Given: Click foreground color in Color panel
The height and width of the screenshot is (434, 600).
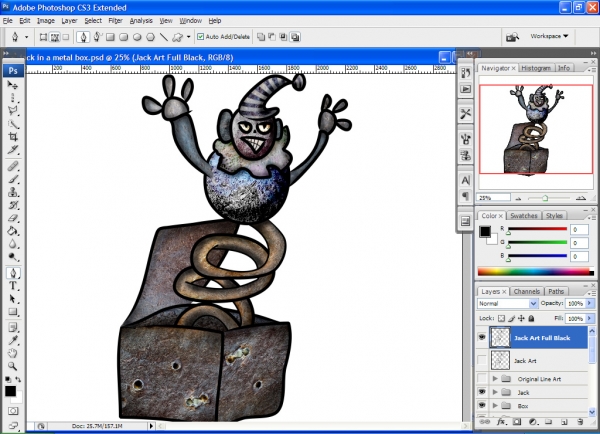Looking at the screenshot, I should (485, 232).
